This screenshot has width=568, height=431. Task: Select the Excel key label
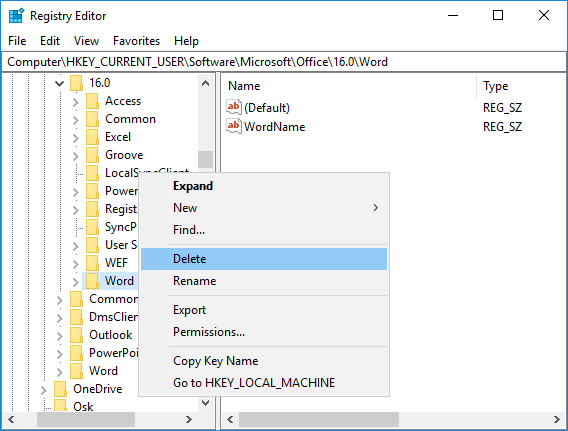(118, 137)
